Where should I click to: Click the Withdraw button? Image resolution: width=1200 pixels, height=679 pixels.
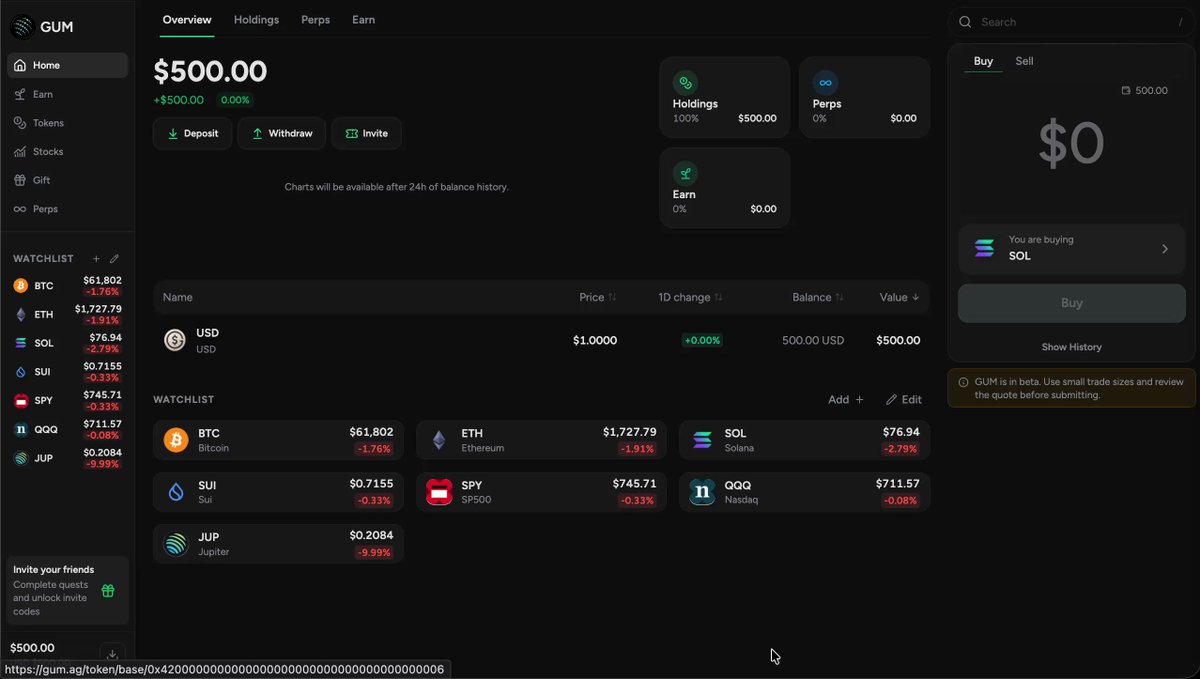[281, 134]
